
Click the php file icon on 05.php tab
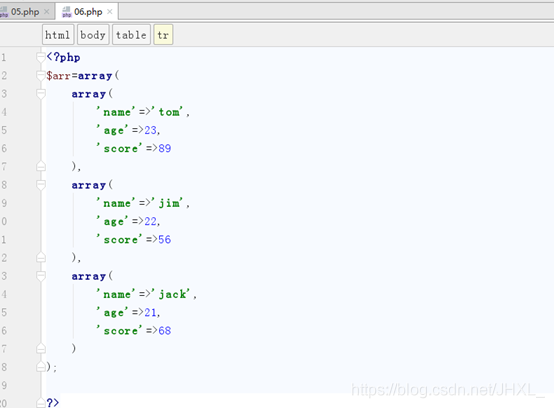tap(4, 12)
